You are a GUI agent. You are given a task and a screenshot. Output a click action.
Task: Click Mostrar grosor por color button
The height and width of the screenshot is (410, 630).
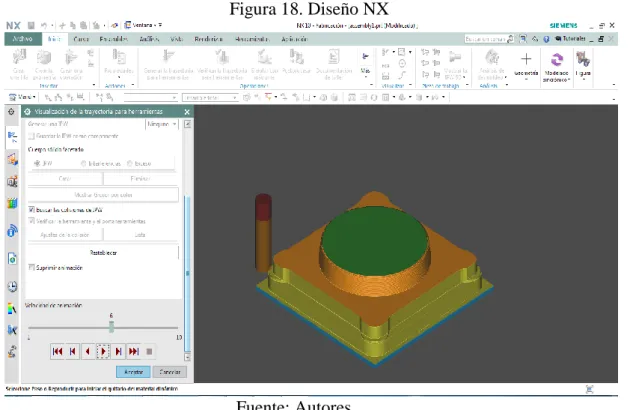click(103, 195)
